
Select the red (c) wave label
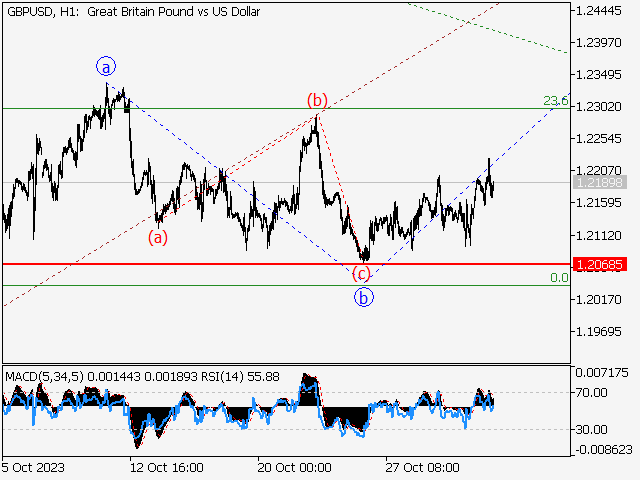[361, 273]
